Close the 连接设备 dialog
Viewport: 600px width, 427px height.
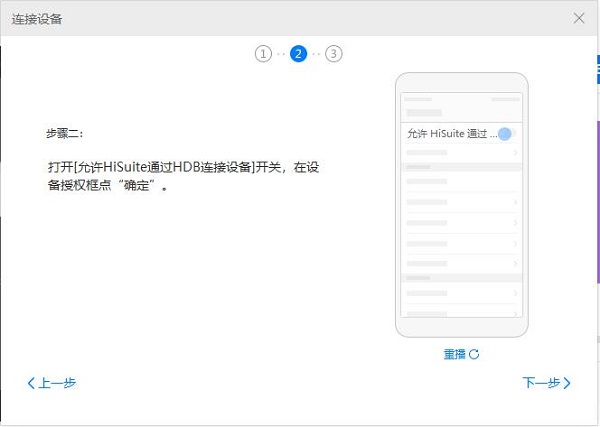pos(579,18)
